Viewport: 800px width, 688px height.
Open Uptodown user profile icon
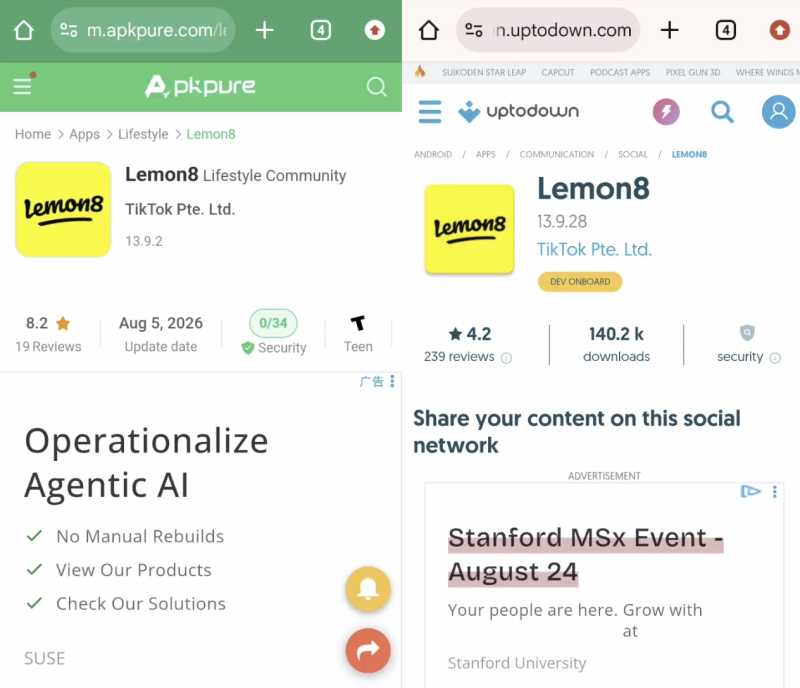click(779, 111)
